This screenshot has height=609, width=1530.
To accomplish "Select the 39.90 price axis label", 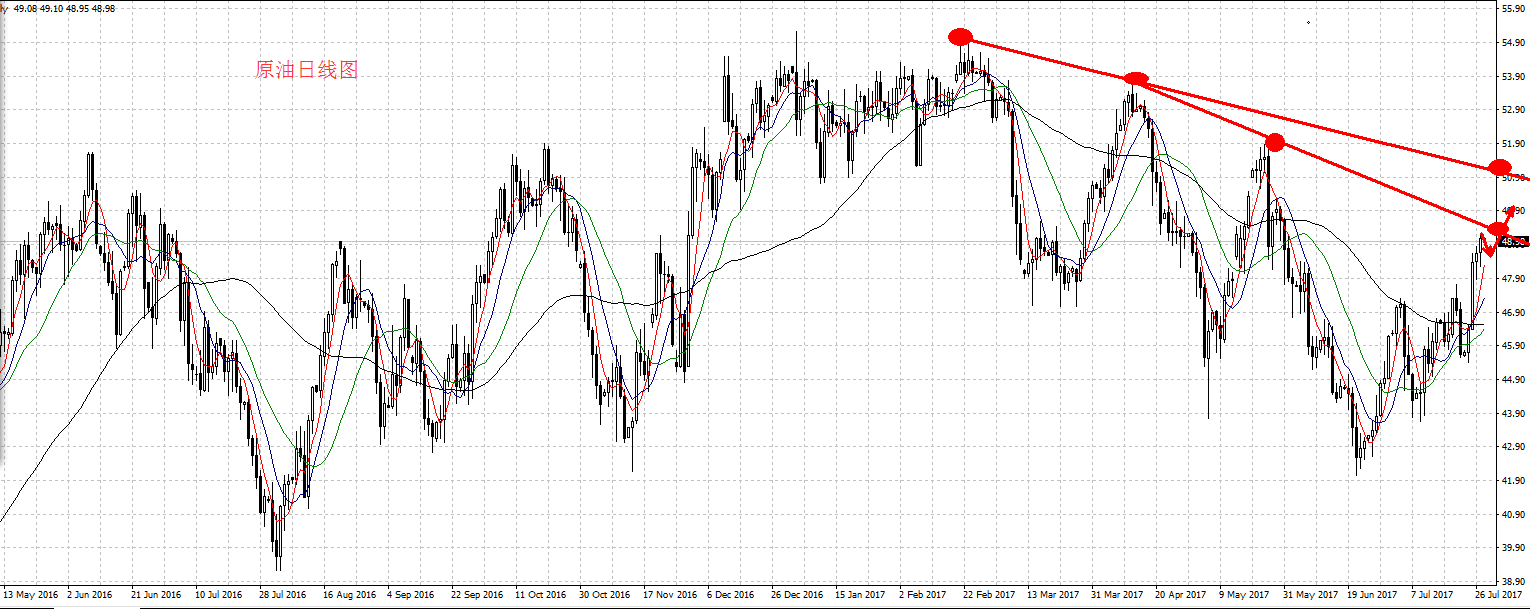I will point(1513,547).
